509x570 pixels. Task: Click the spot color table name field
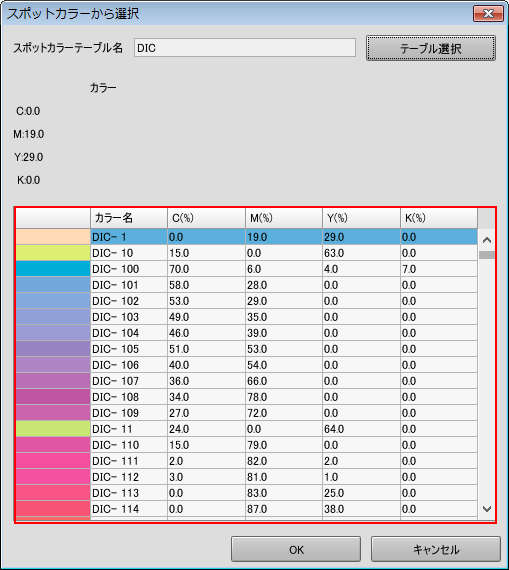[x=245, y=48]
